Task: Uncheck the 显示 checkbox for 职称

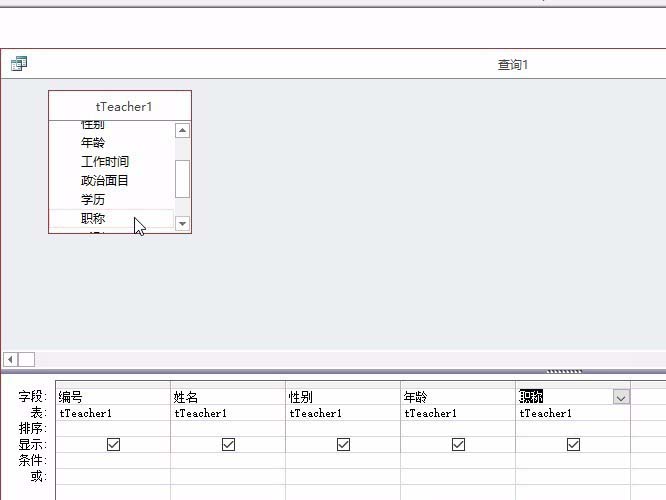Action: (573, 445)
